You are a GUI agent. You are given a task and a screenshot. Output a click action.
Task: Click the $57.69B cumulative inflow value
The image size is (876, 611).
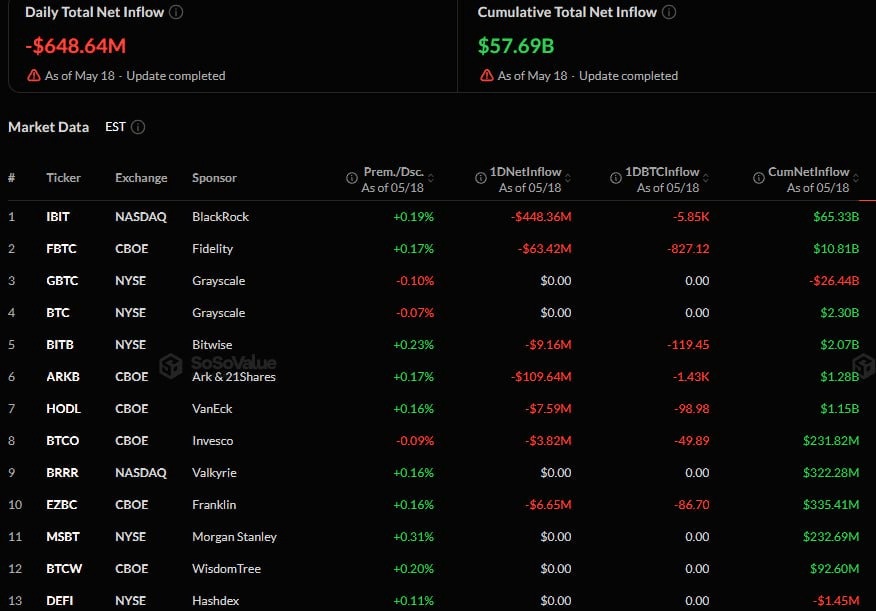[x=516, y=46]
